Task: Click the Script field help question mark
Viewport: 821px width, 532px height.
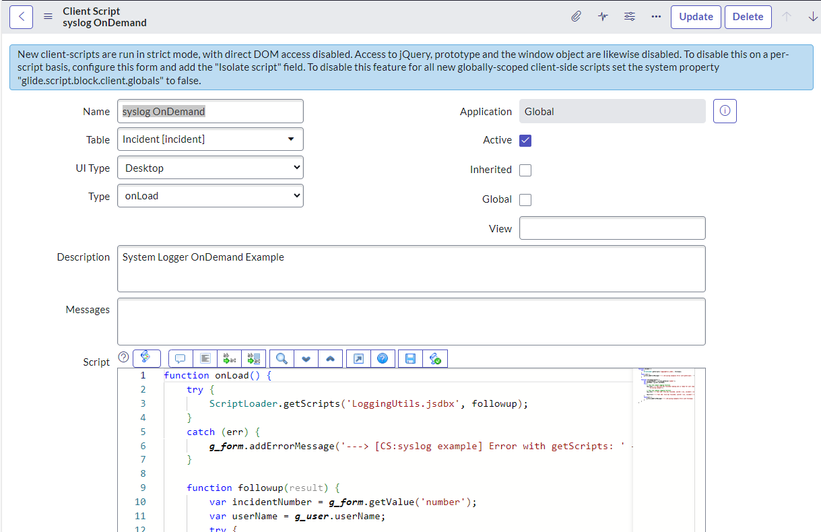Action: [x=124, y=357]
